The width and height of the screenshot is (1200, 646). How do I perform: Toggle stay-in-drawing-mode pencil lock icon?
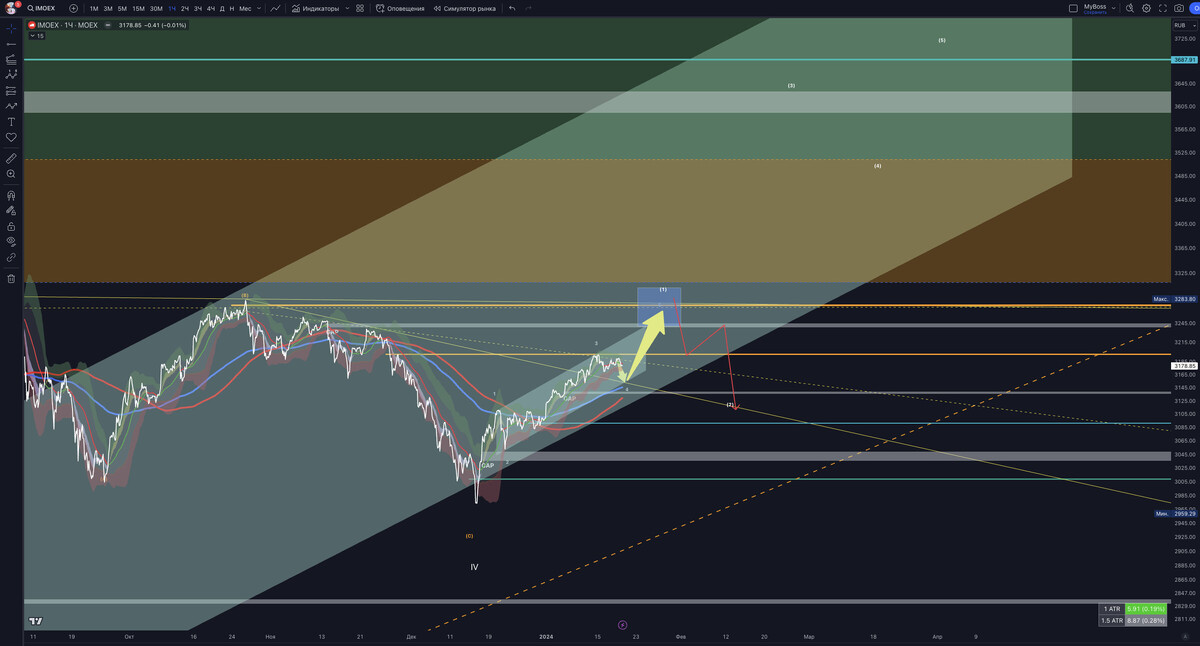[11, 211]
